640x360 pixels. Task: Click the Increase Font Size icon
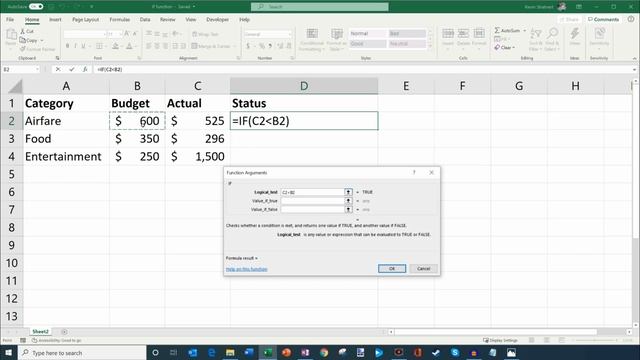(x=127, y=34)
